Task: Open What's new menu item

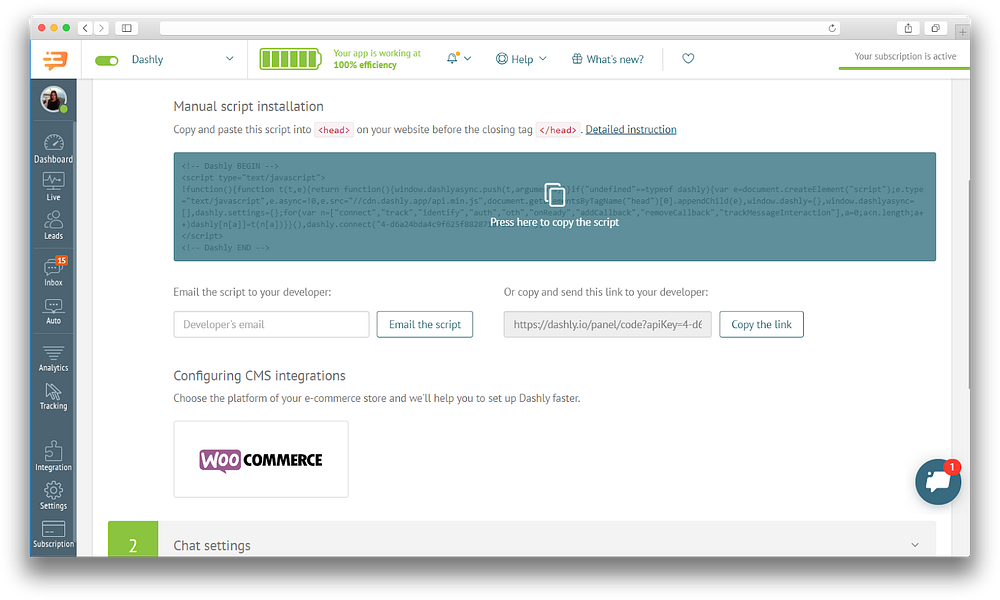Action: point(608,59)
